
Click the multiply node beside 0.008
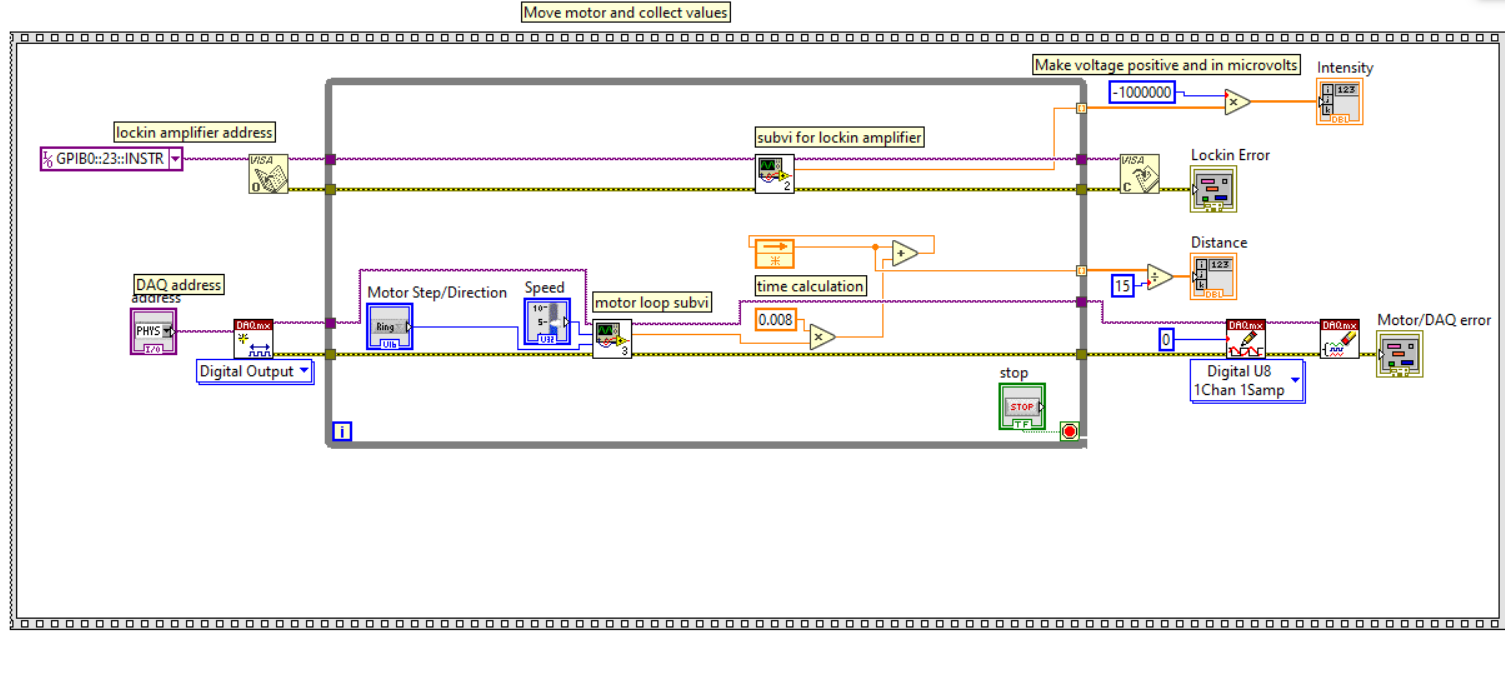822,338
